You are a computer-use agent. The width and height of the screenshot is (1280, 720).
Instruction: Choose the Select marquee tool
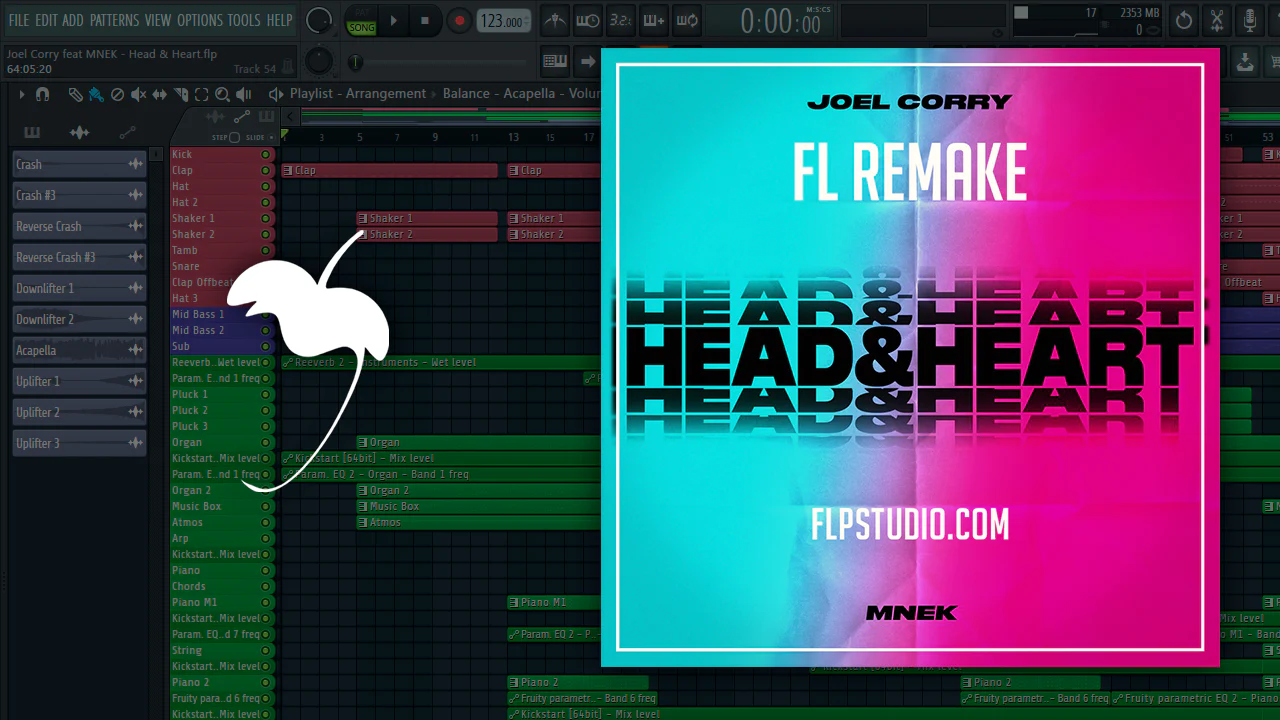click(x=201, y=94)
